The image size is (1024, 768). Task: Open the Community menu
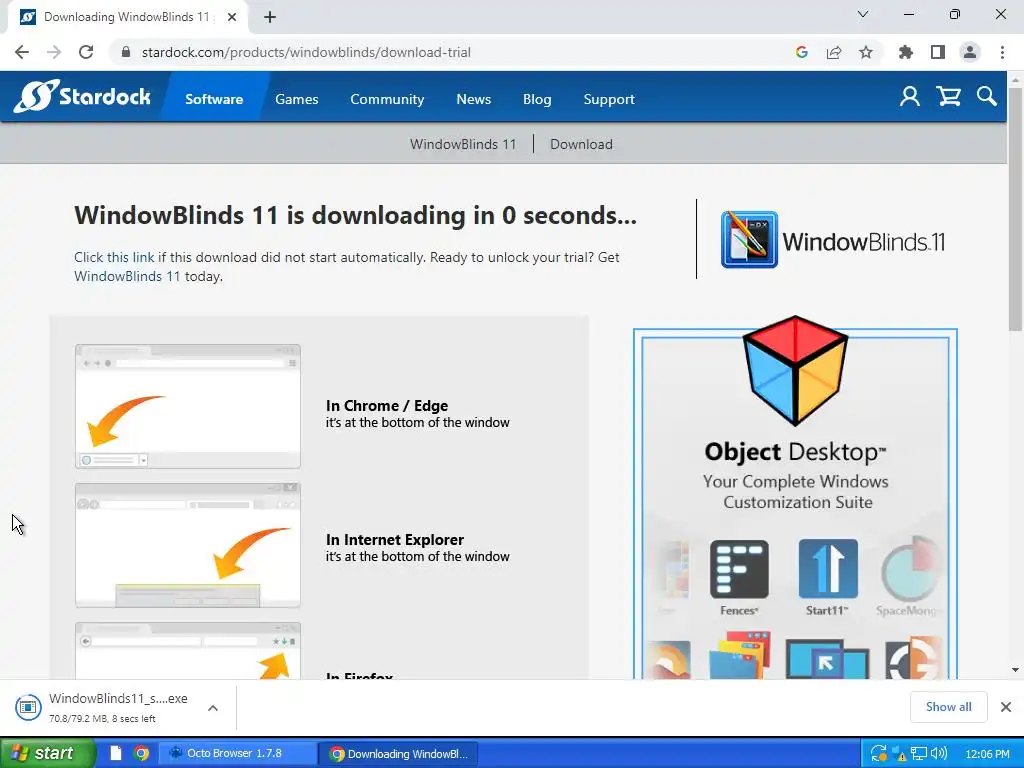coord(387,99)
